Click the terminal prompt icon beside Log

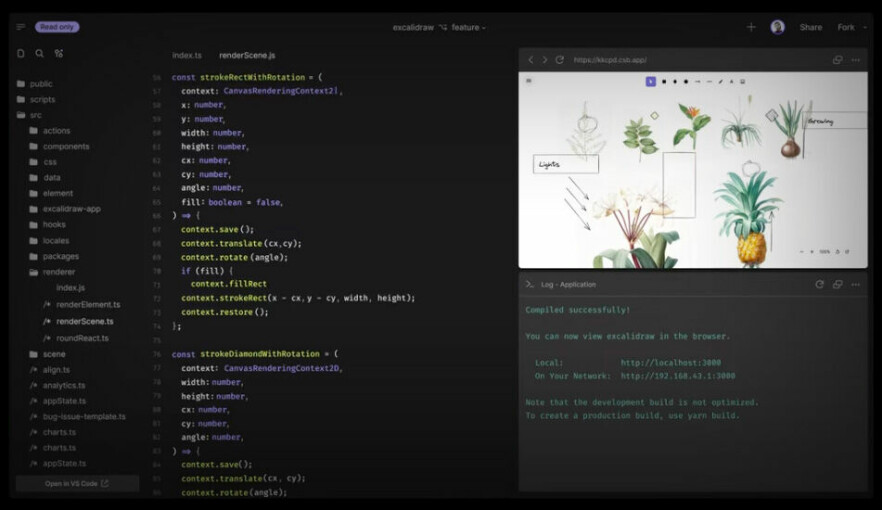pyautogui.click(x=529, y=285)
